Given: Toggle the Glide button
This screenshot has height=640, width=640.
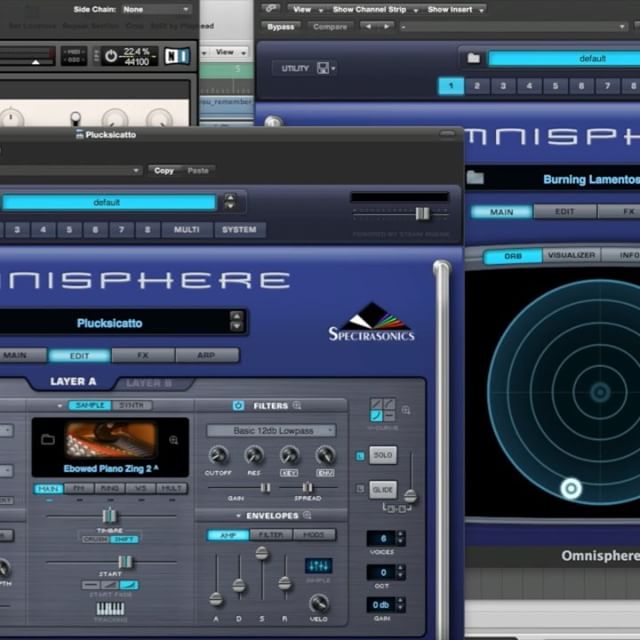Looking at the screenshot, I should coord(383,489).
